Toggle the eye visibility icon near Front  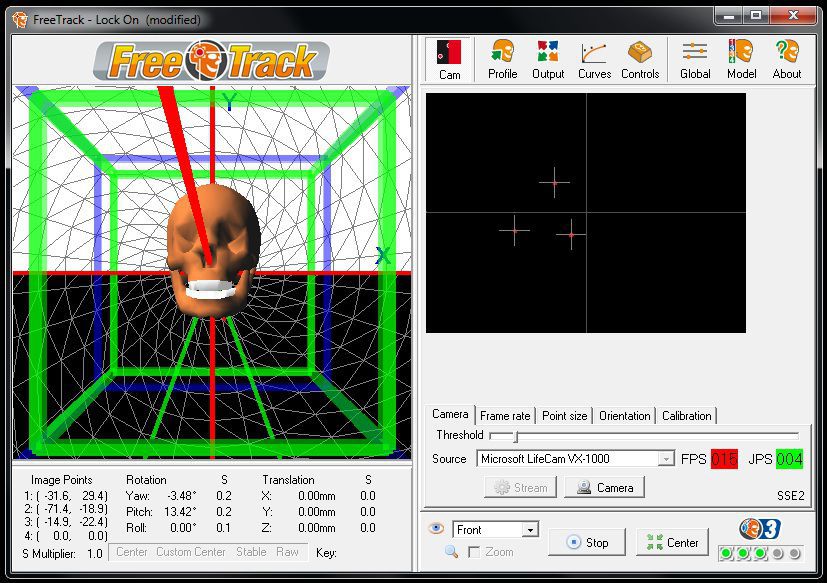tap(435, 528)
